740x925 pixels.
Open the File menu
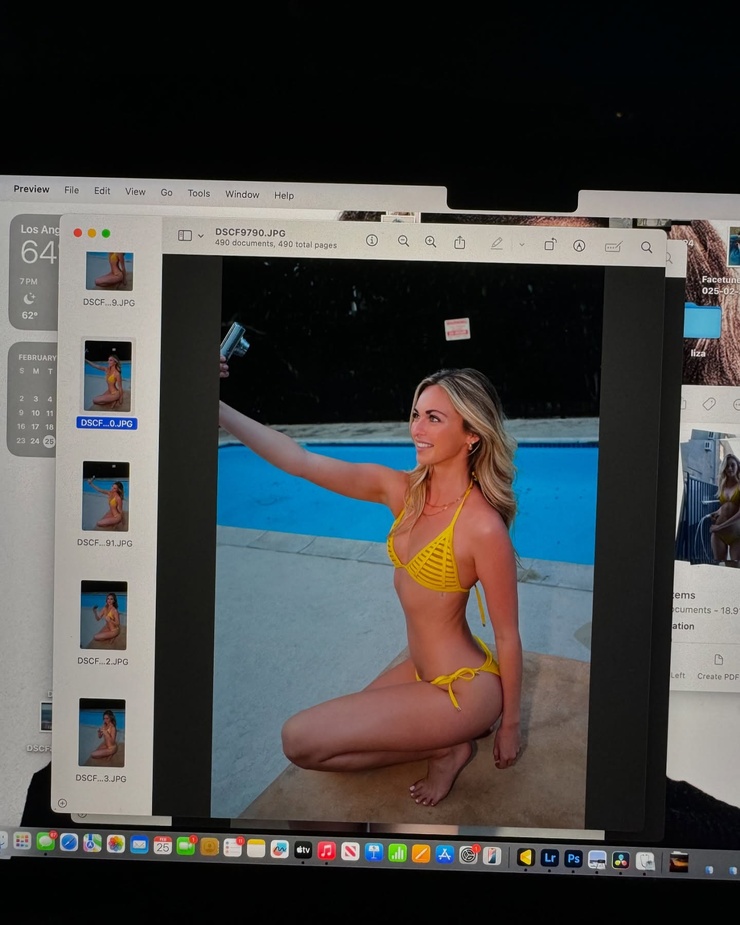pos(71,190)
